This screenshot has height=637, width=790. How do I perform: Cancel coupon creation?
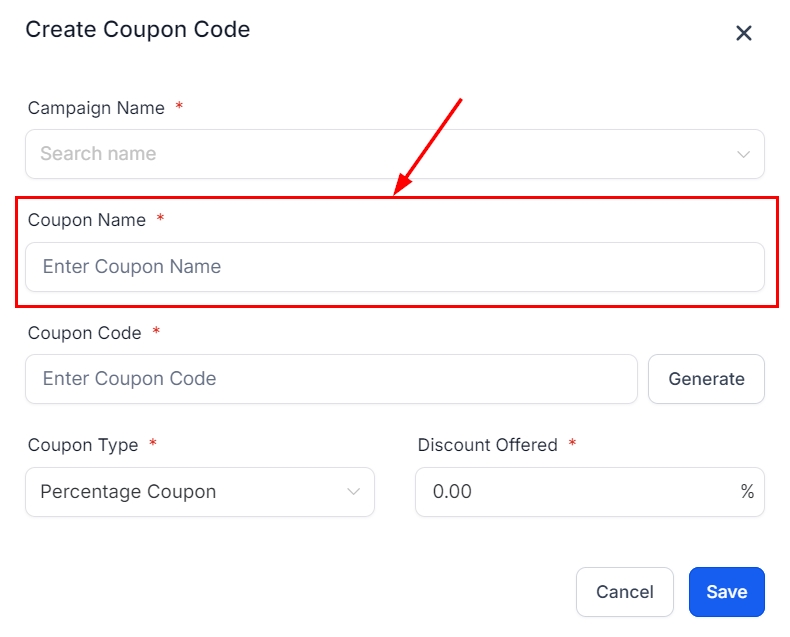(x=624, y=592)
